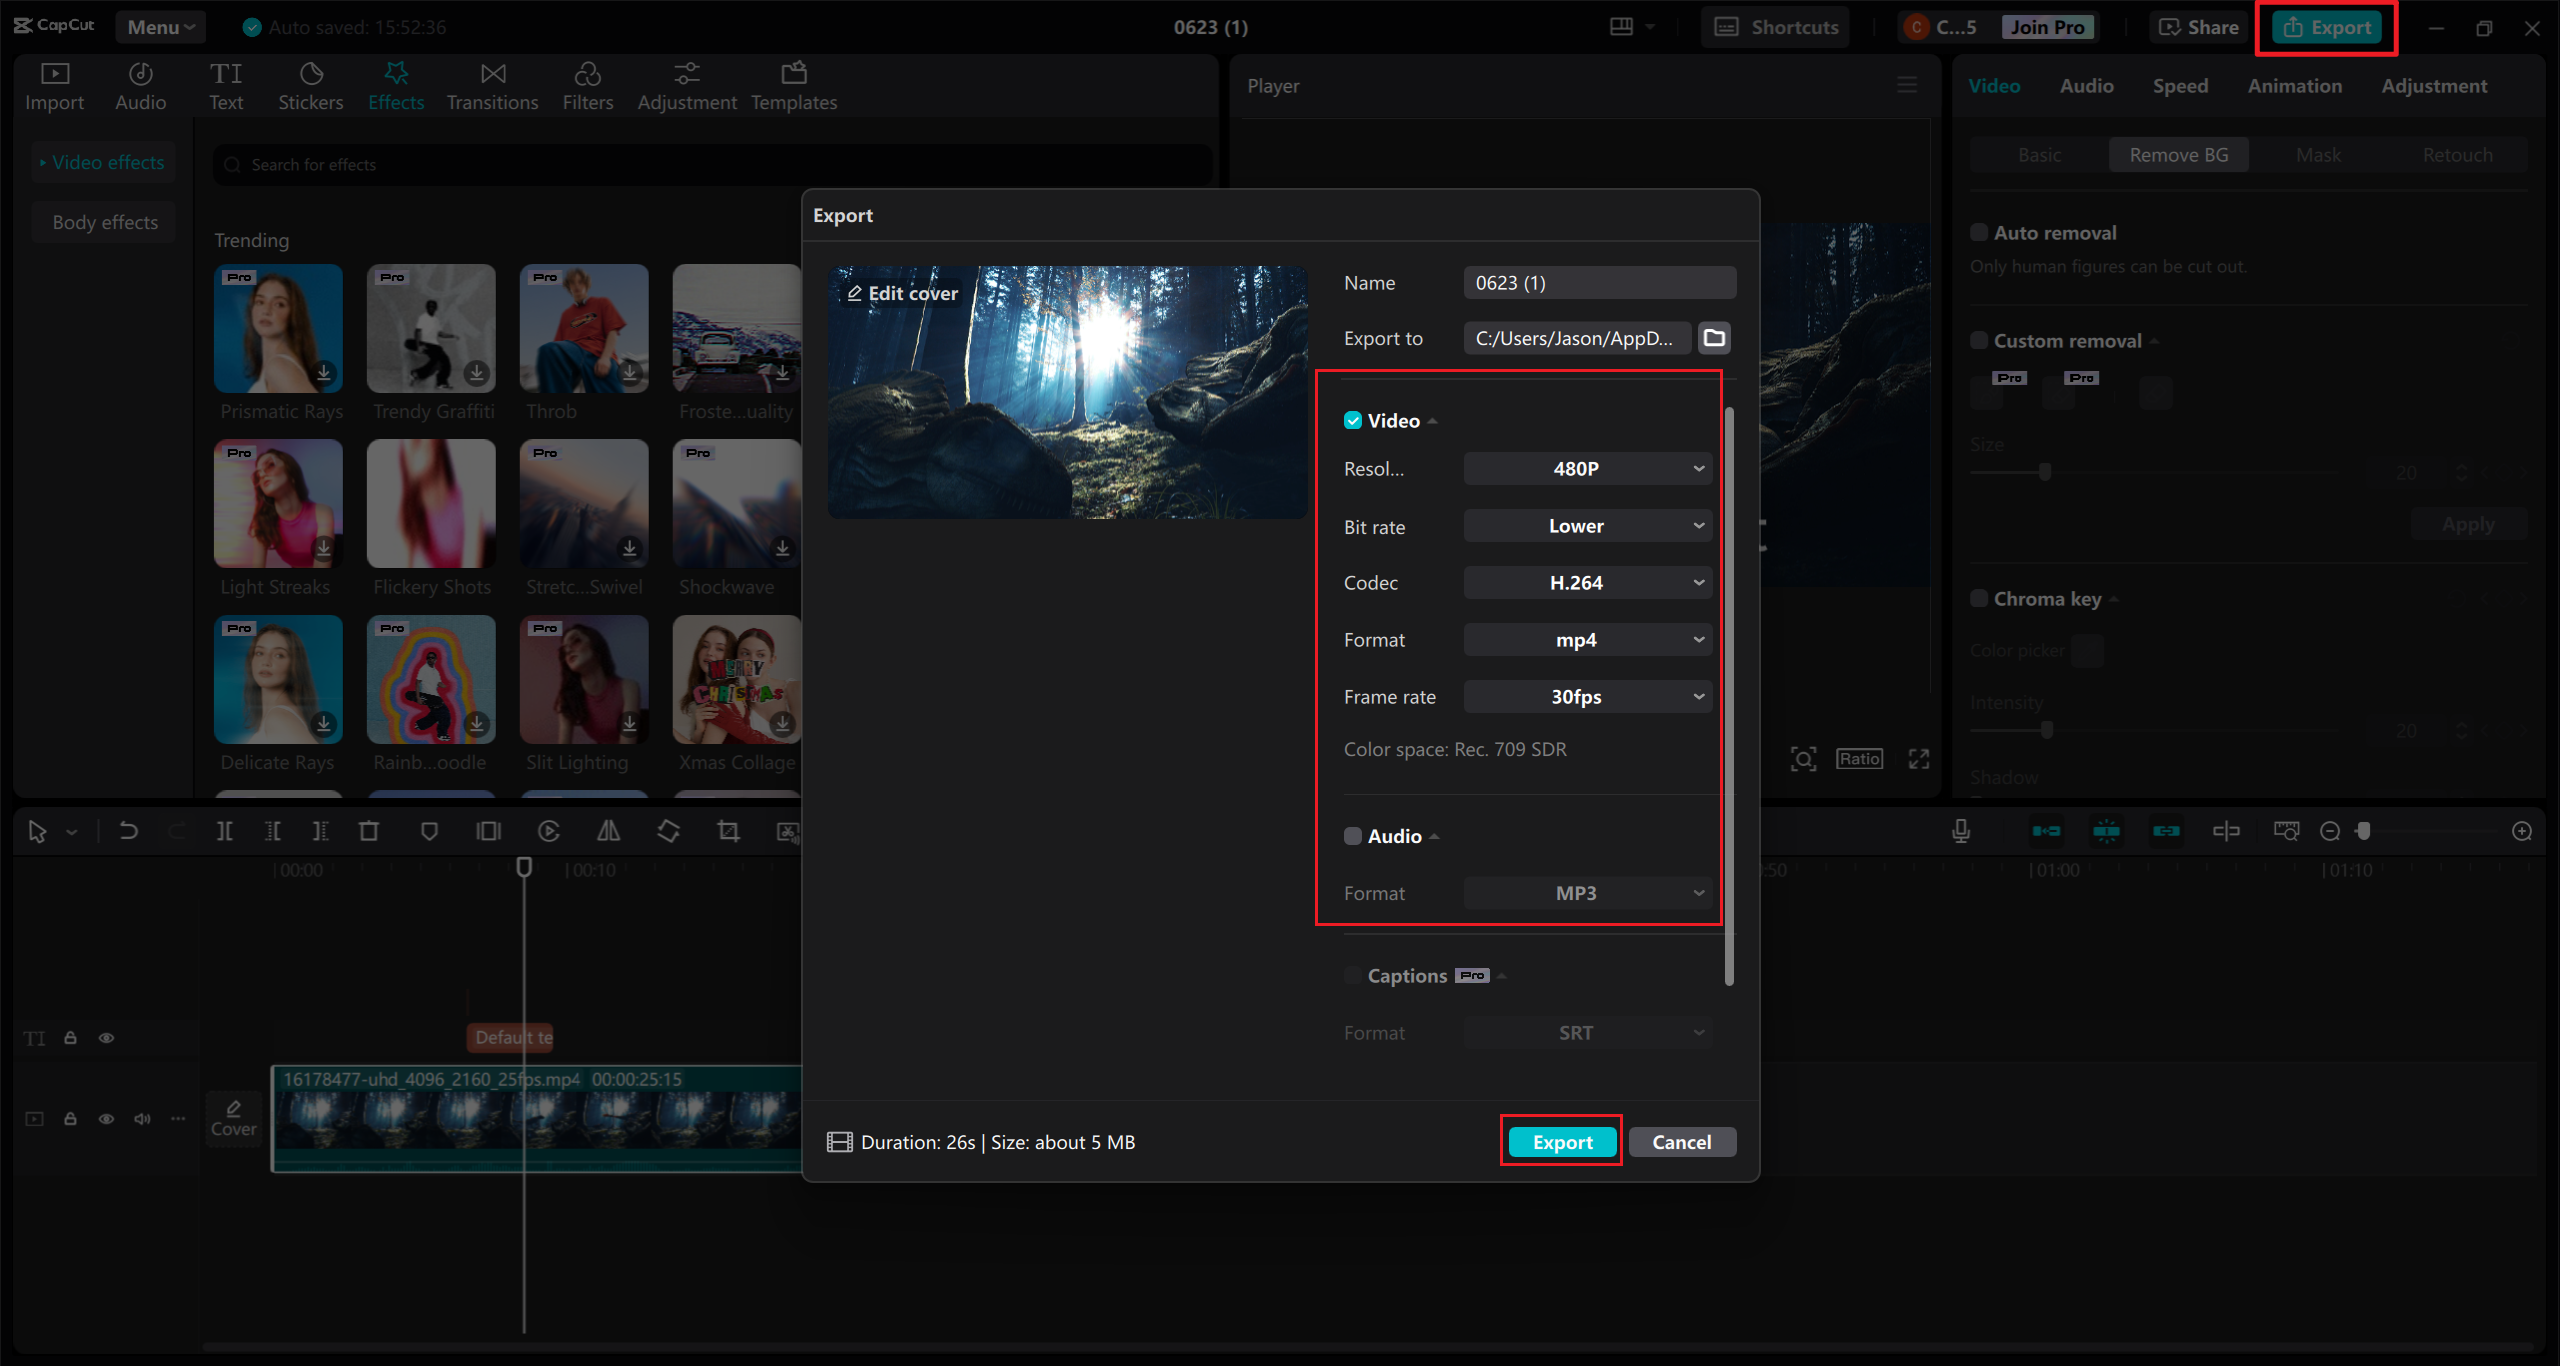Switch to the Transitions tab
This screenshot has height=1366, width=2560.
492,86
